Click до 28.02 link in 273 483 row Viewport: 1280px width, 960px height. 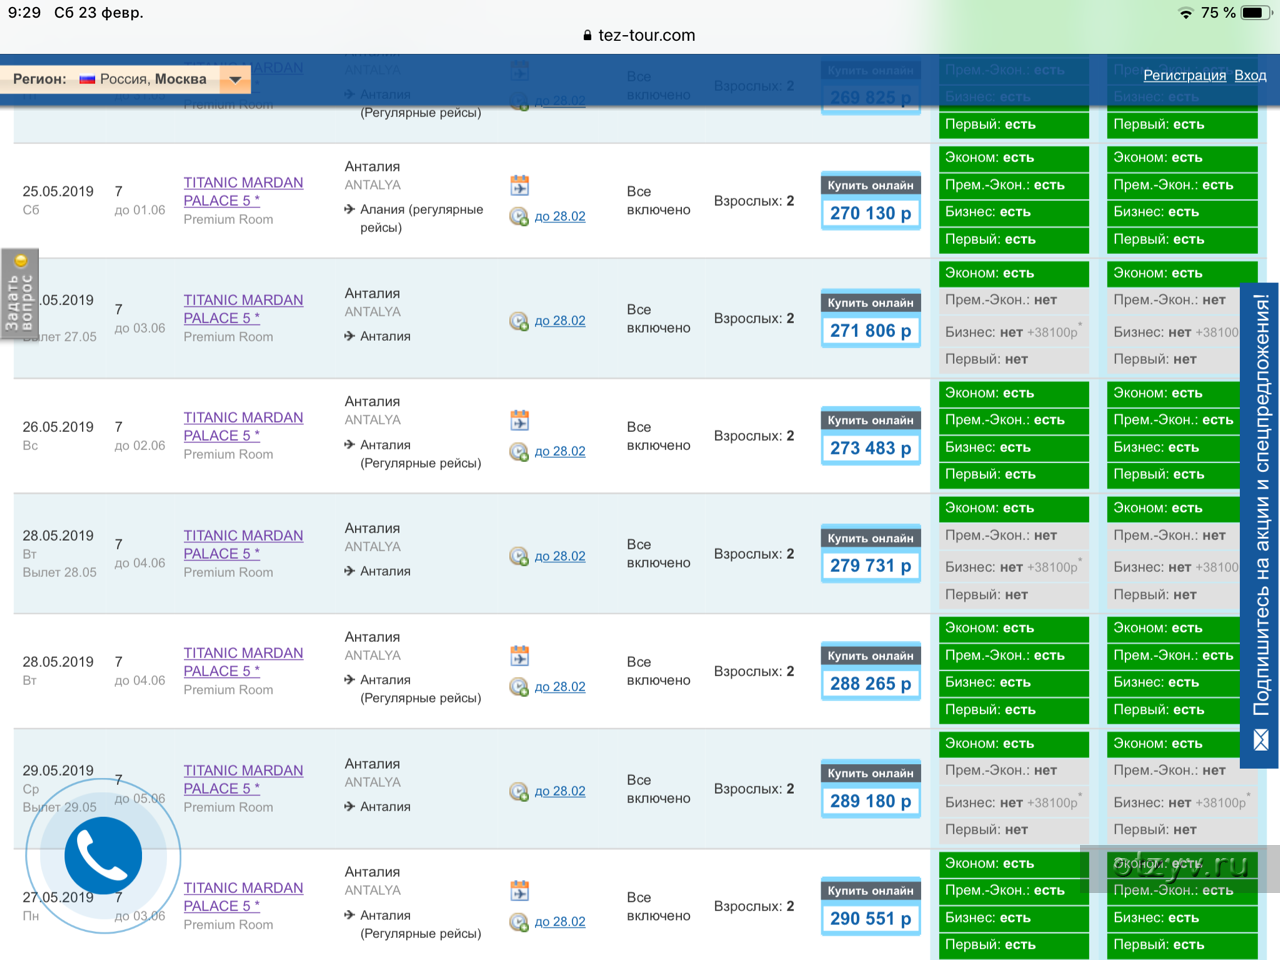coord(560,452)
